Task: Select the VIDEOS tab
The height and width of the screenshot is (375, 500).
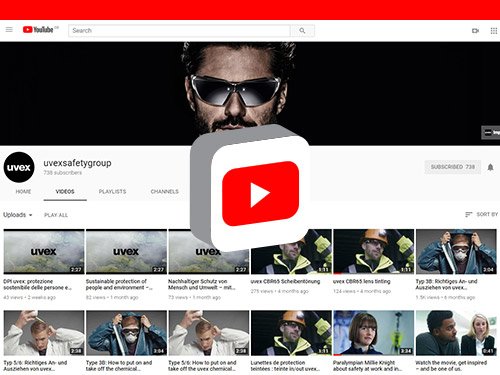Action: point(65,192)
